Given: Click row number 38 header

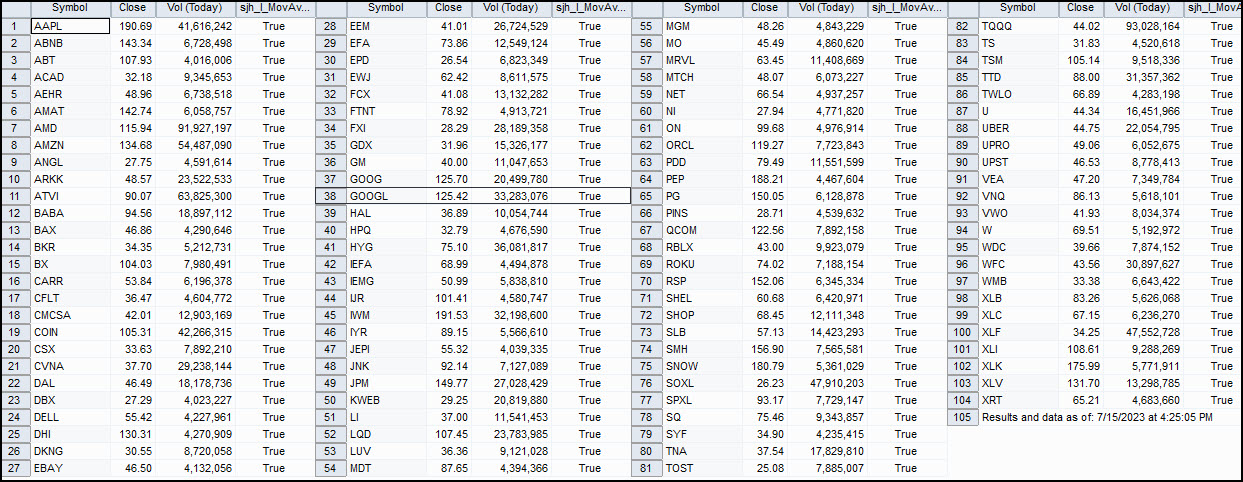Looking at the screenshot, I should 331,196.
